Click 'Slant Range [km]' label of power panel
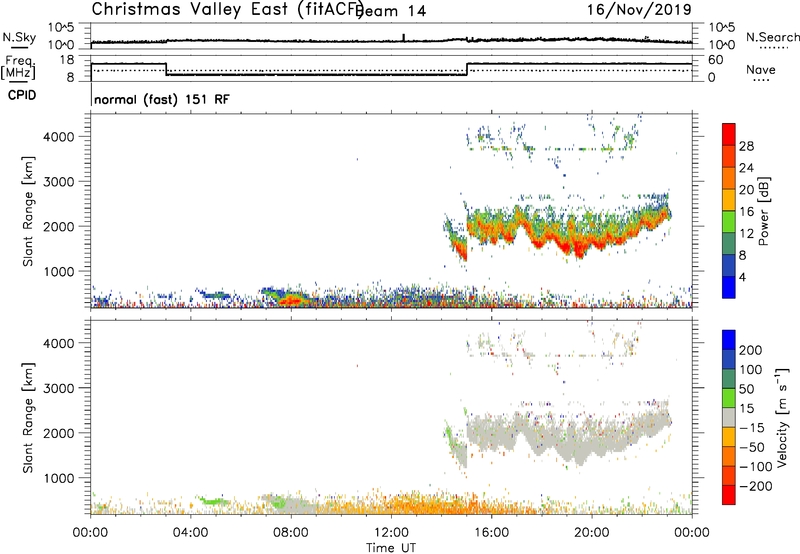The image size is (800, 554). coord(28,211)
